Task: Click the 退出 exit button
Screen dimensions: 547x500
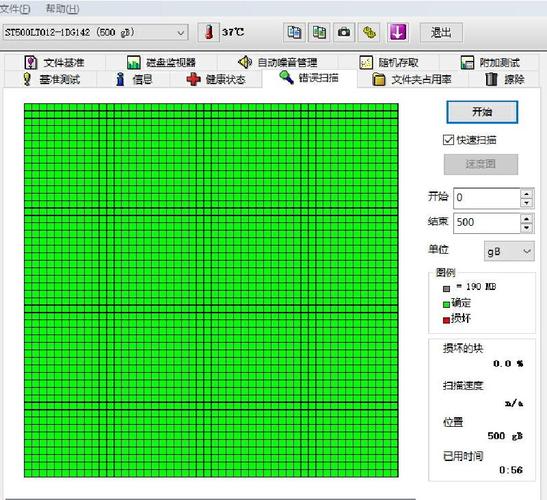Action: [441, 33]
